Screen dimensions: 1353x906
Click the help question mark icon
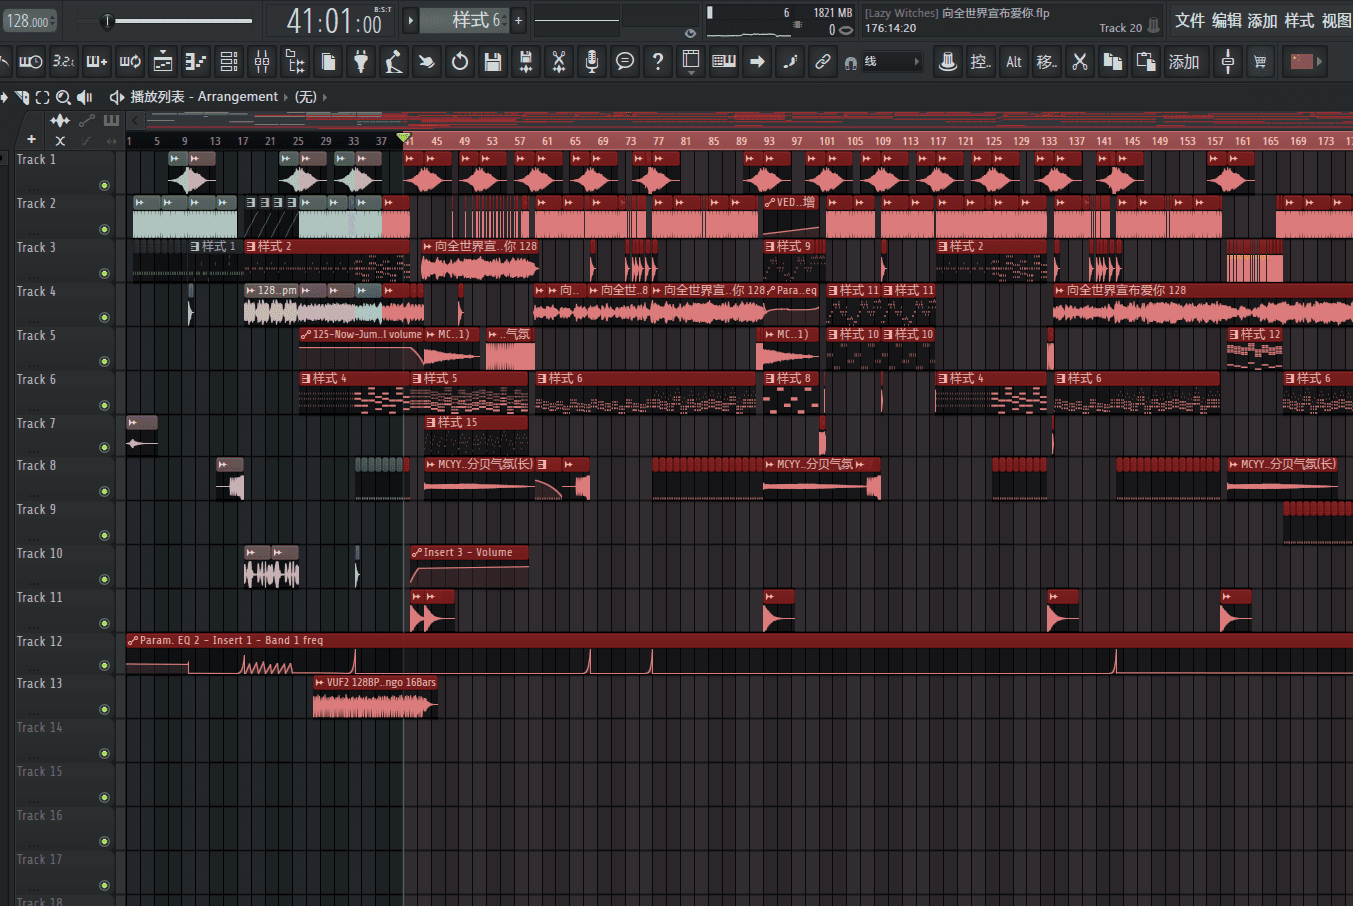click(x=657, y=62)
